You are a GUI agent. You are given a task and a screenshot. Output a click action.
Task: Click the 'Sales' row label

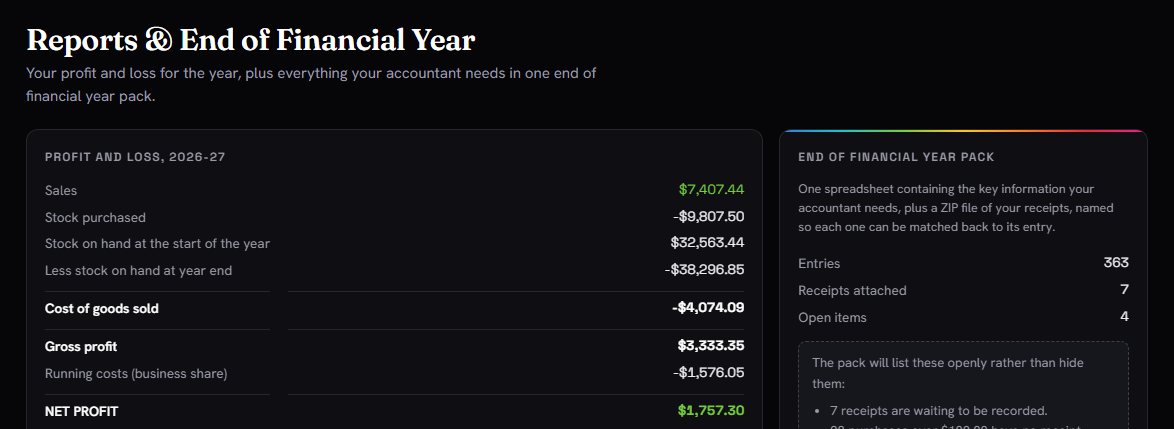click(61, 191)
